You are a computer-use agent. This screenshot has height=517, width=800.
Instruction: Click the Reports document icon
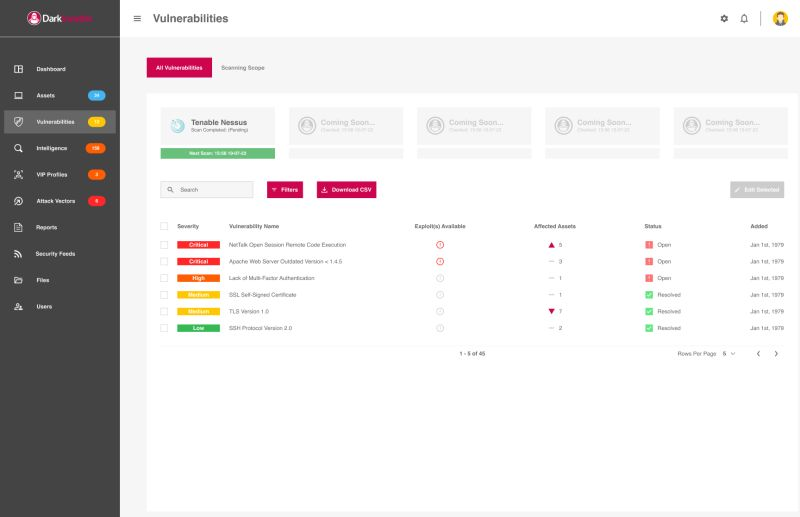pyautogui.click(x=18, y=228)
